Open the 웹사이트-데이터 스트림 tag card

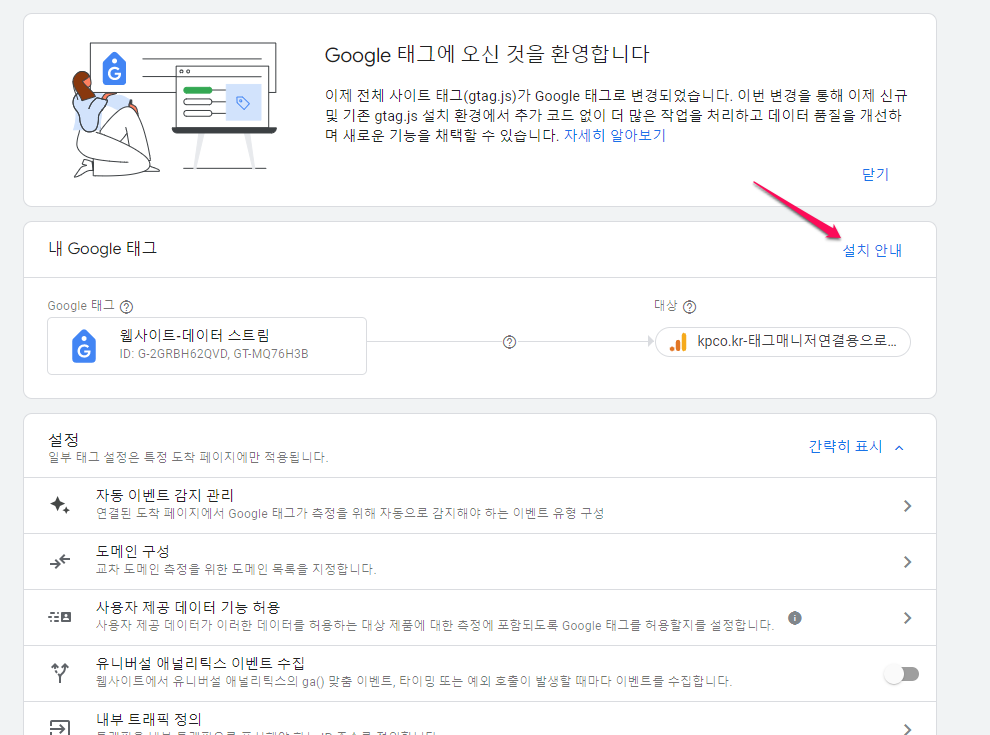tap(207, 346)
